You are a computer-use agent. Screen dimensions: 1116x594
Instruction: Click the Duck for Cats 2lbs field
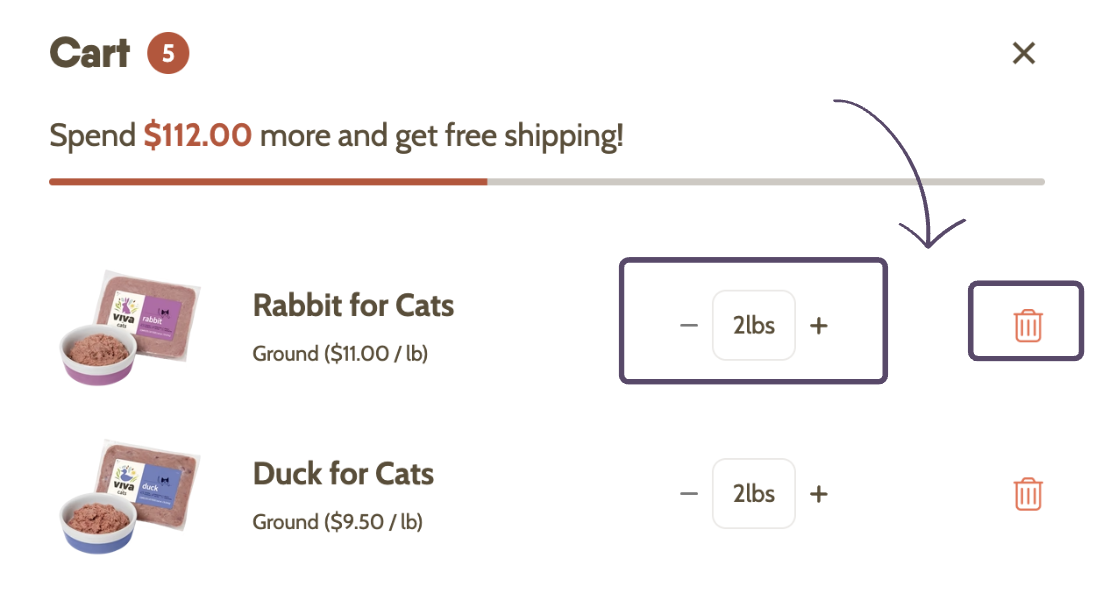(x=754, y=493)
